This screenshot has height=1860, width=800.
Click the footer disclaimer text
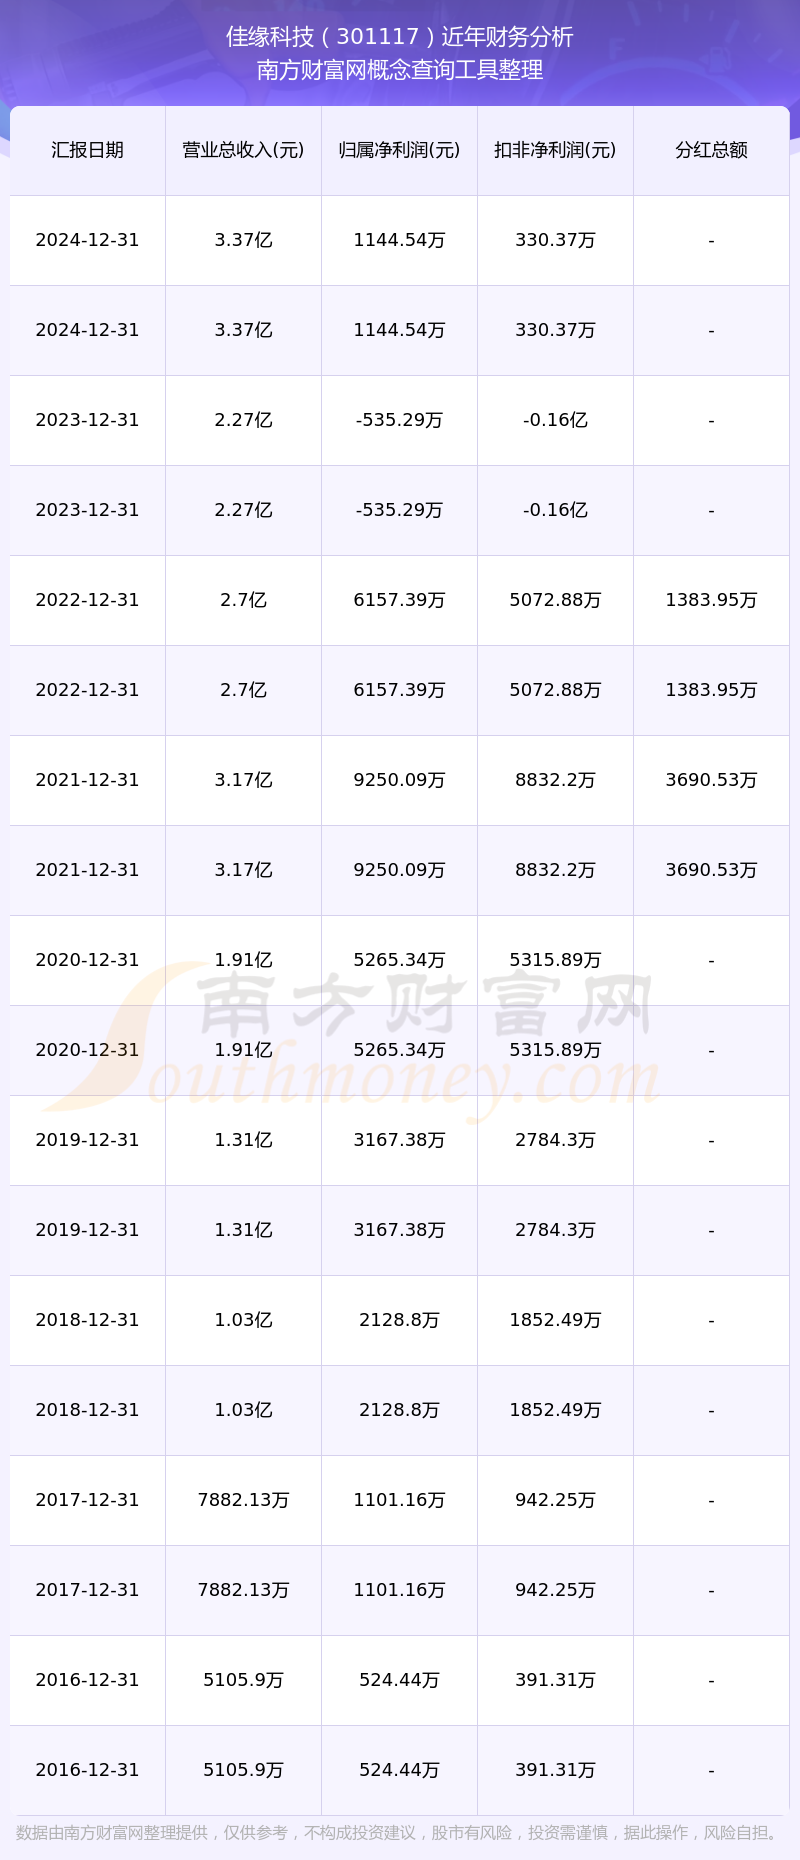pyautogui.click(x=400, y=1832)
